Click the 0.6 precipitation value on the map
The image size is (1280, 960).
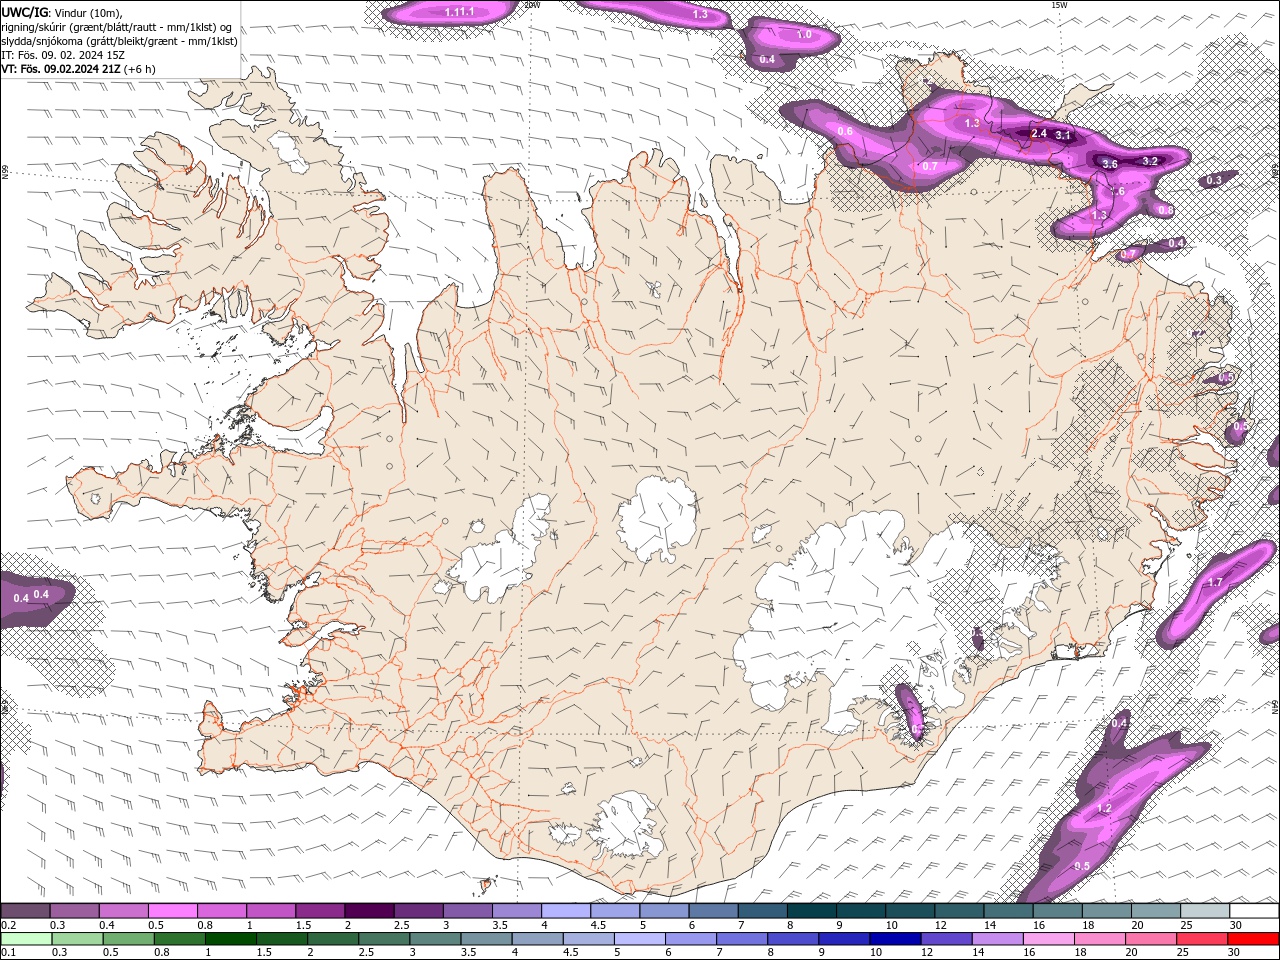point(845,131)
